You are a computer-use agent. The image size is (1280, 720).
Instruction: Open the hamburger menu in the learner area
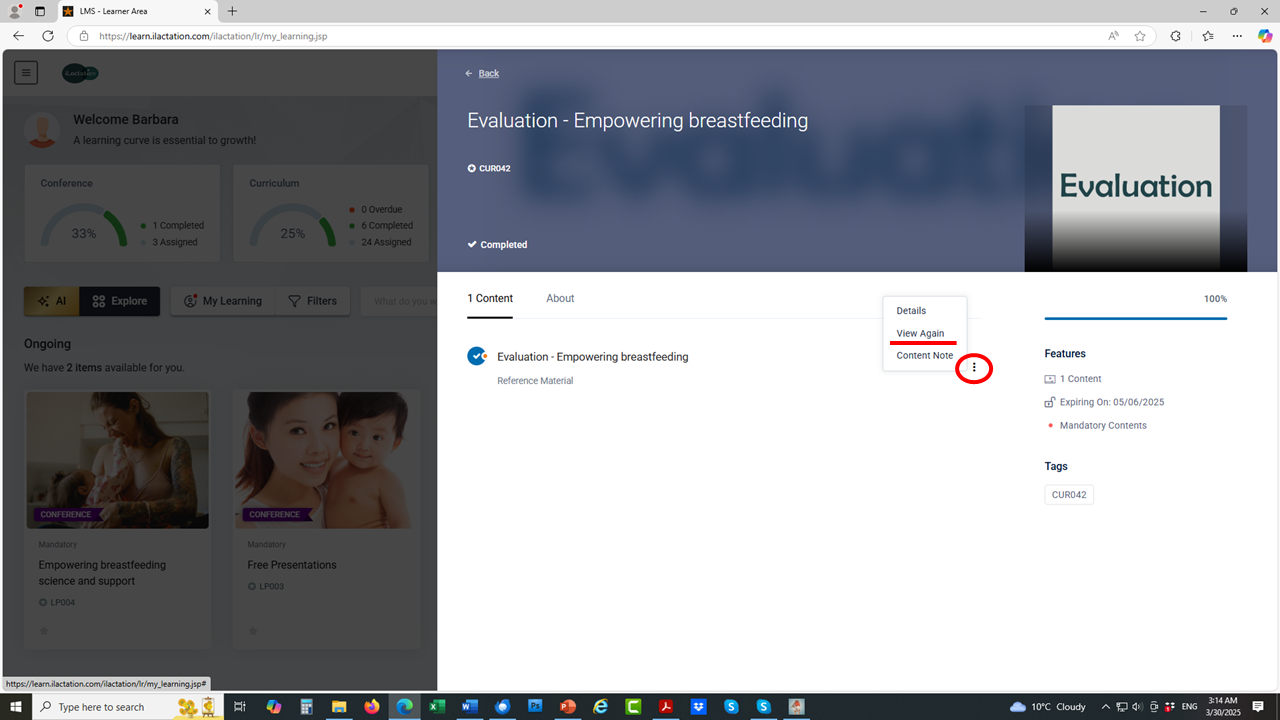(x=26, y=73)
